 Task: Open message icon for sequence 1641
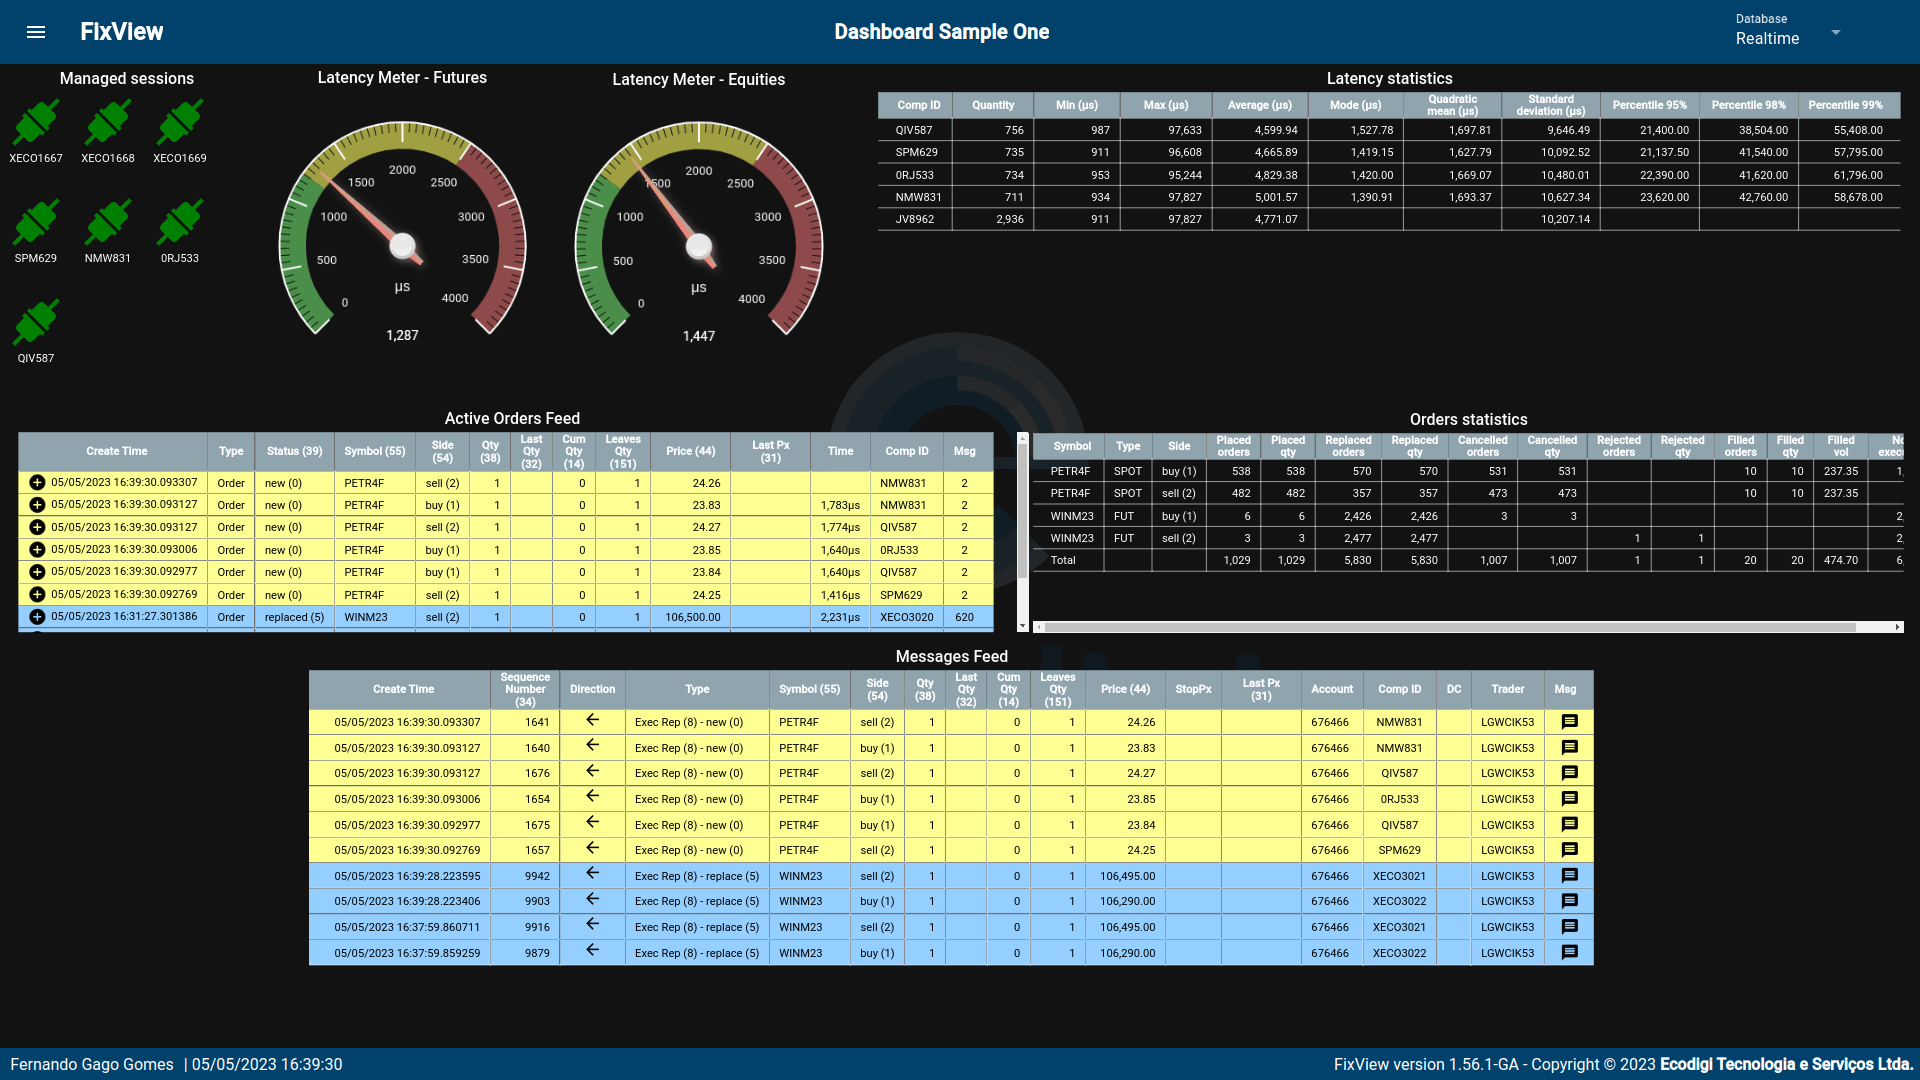pyautogui.click(x=1569, y=722)
